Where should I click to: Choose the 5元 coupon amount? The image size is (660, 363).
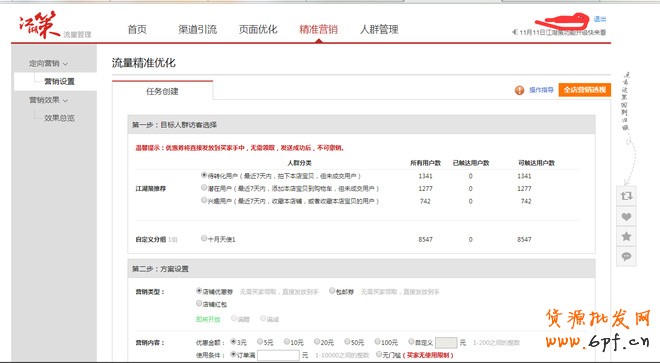[260, 342]
